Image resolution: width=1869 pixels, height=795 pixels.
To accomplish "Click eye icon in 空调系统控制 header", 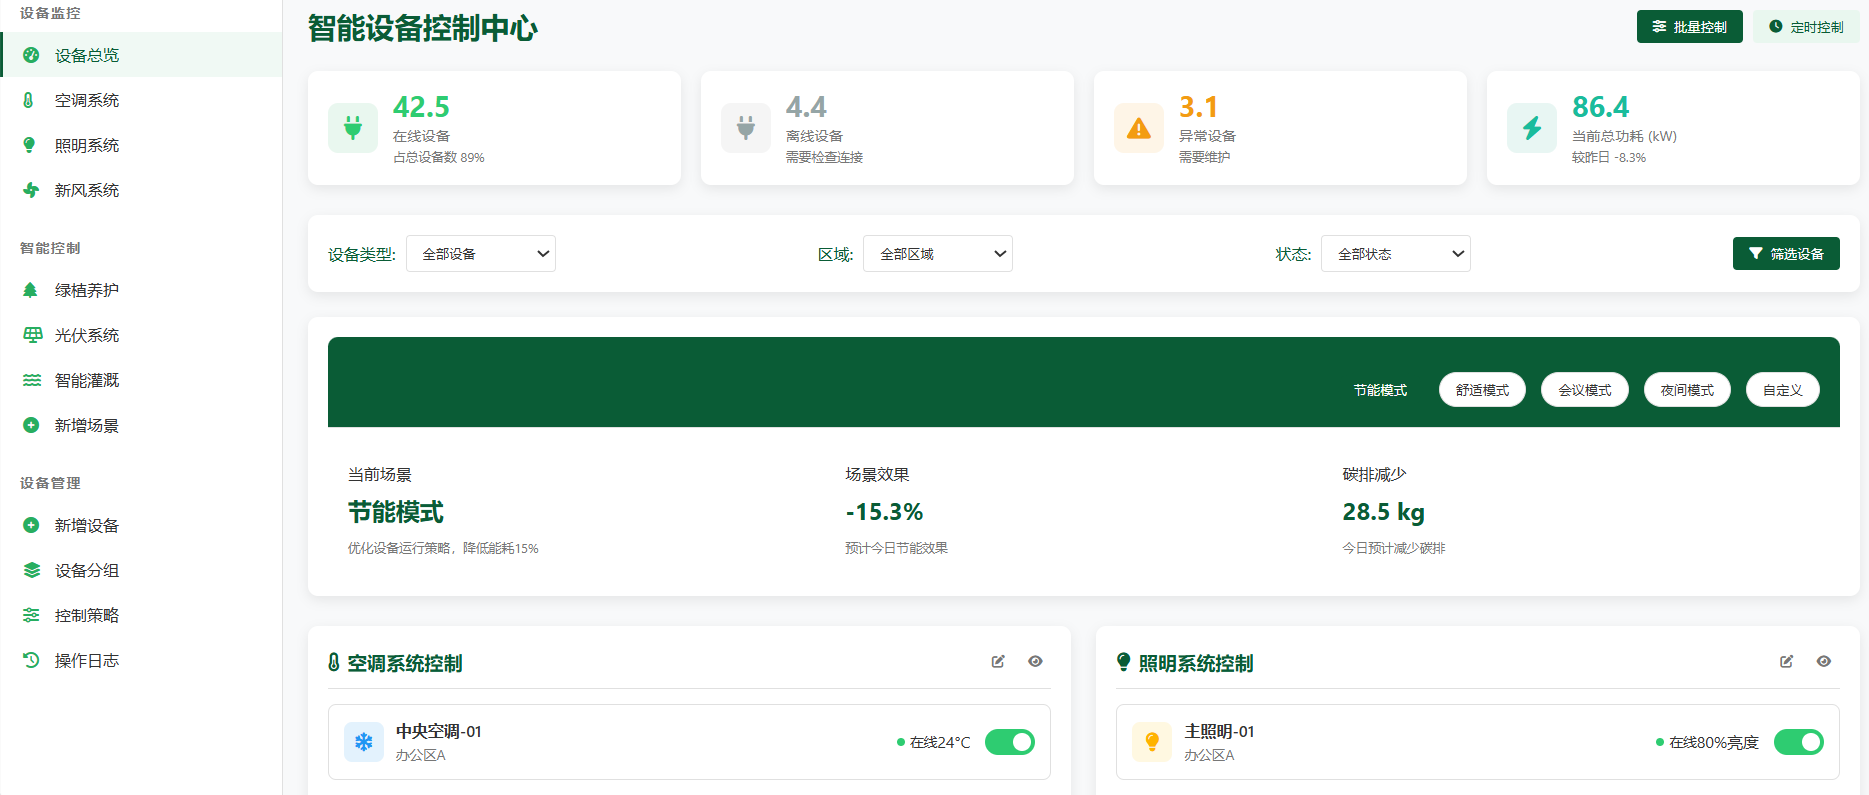I will [1035, 661].
